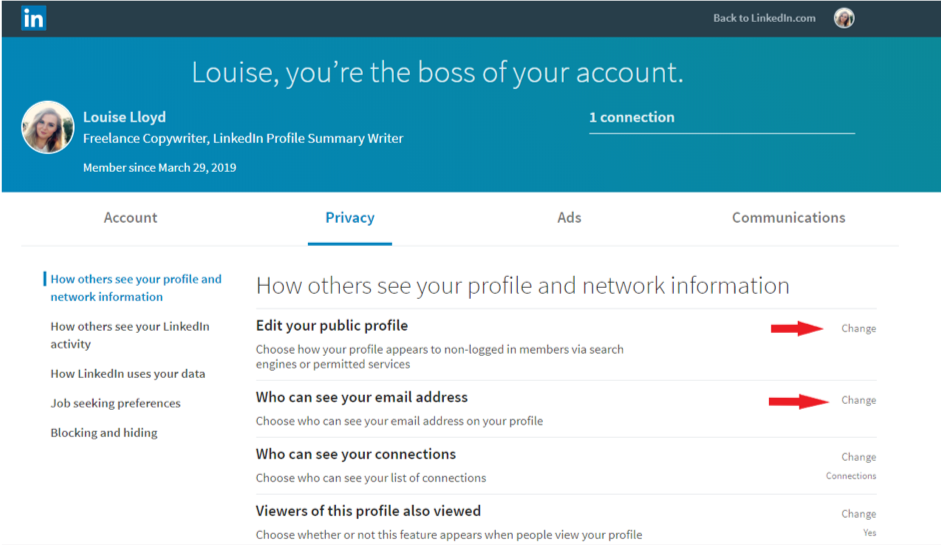Expand Who can see your connections setting
The width and height of the screenshot is (941, 545).
click(858, 457)
